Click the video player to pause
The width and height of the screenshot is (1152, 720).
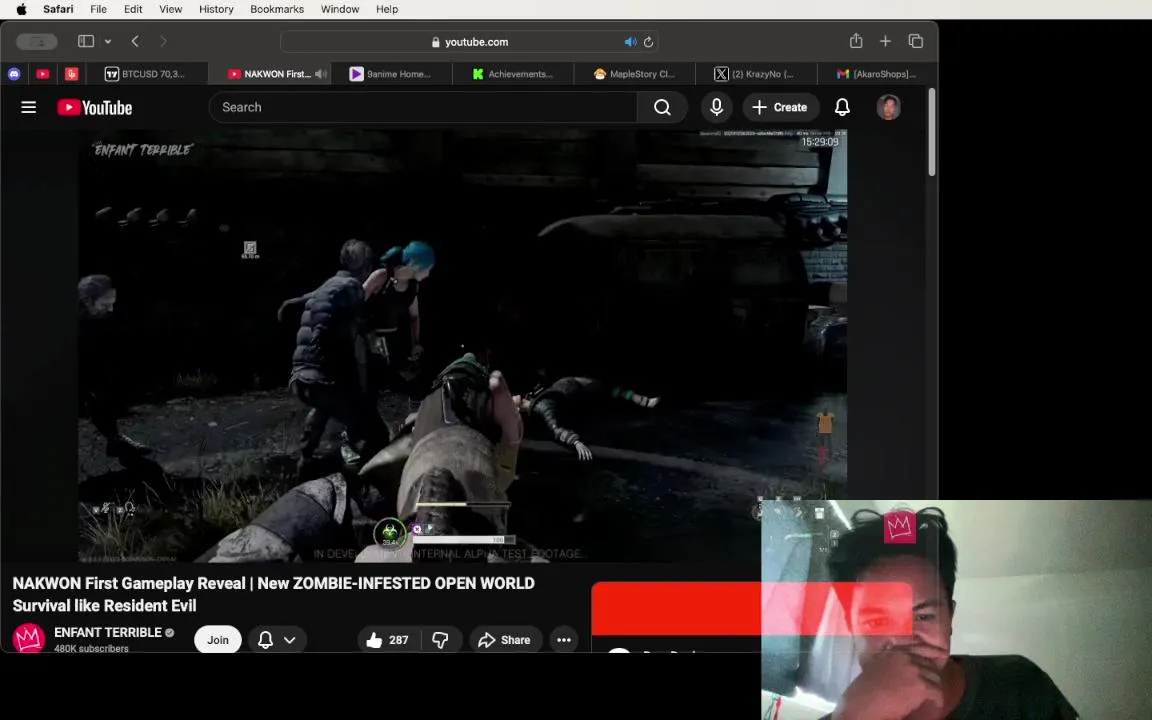[463, 346]
